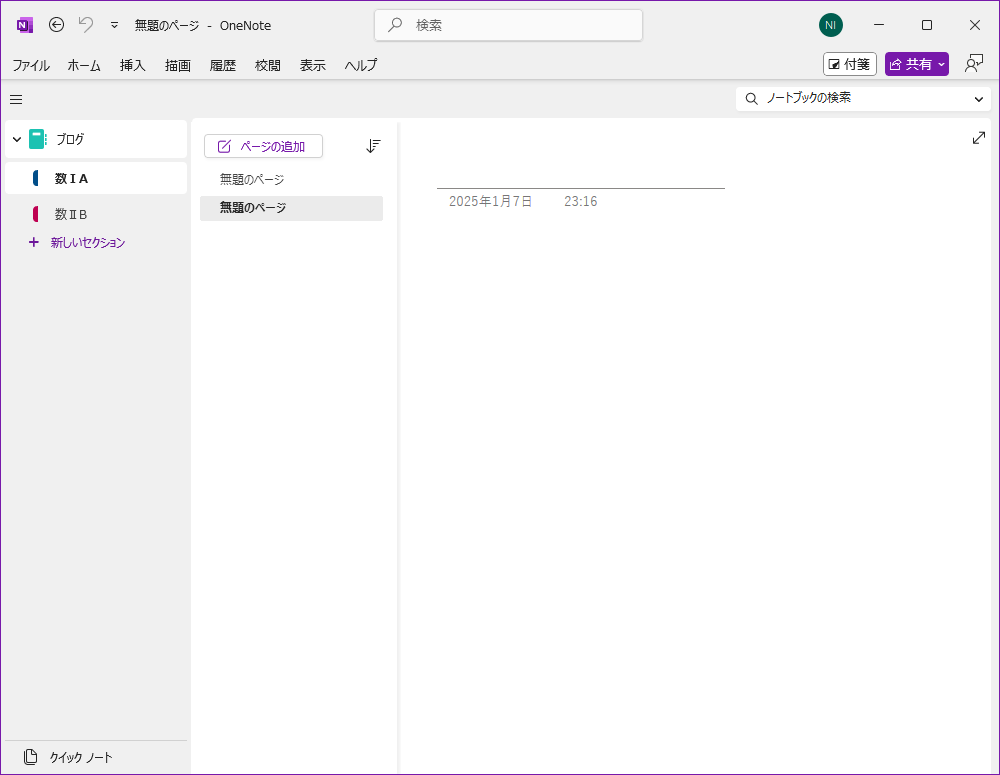Open the feedback person icon

(973, 64)
